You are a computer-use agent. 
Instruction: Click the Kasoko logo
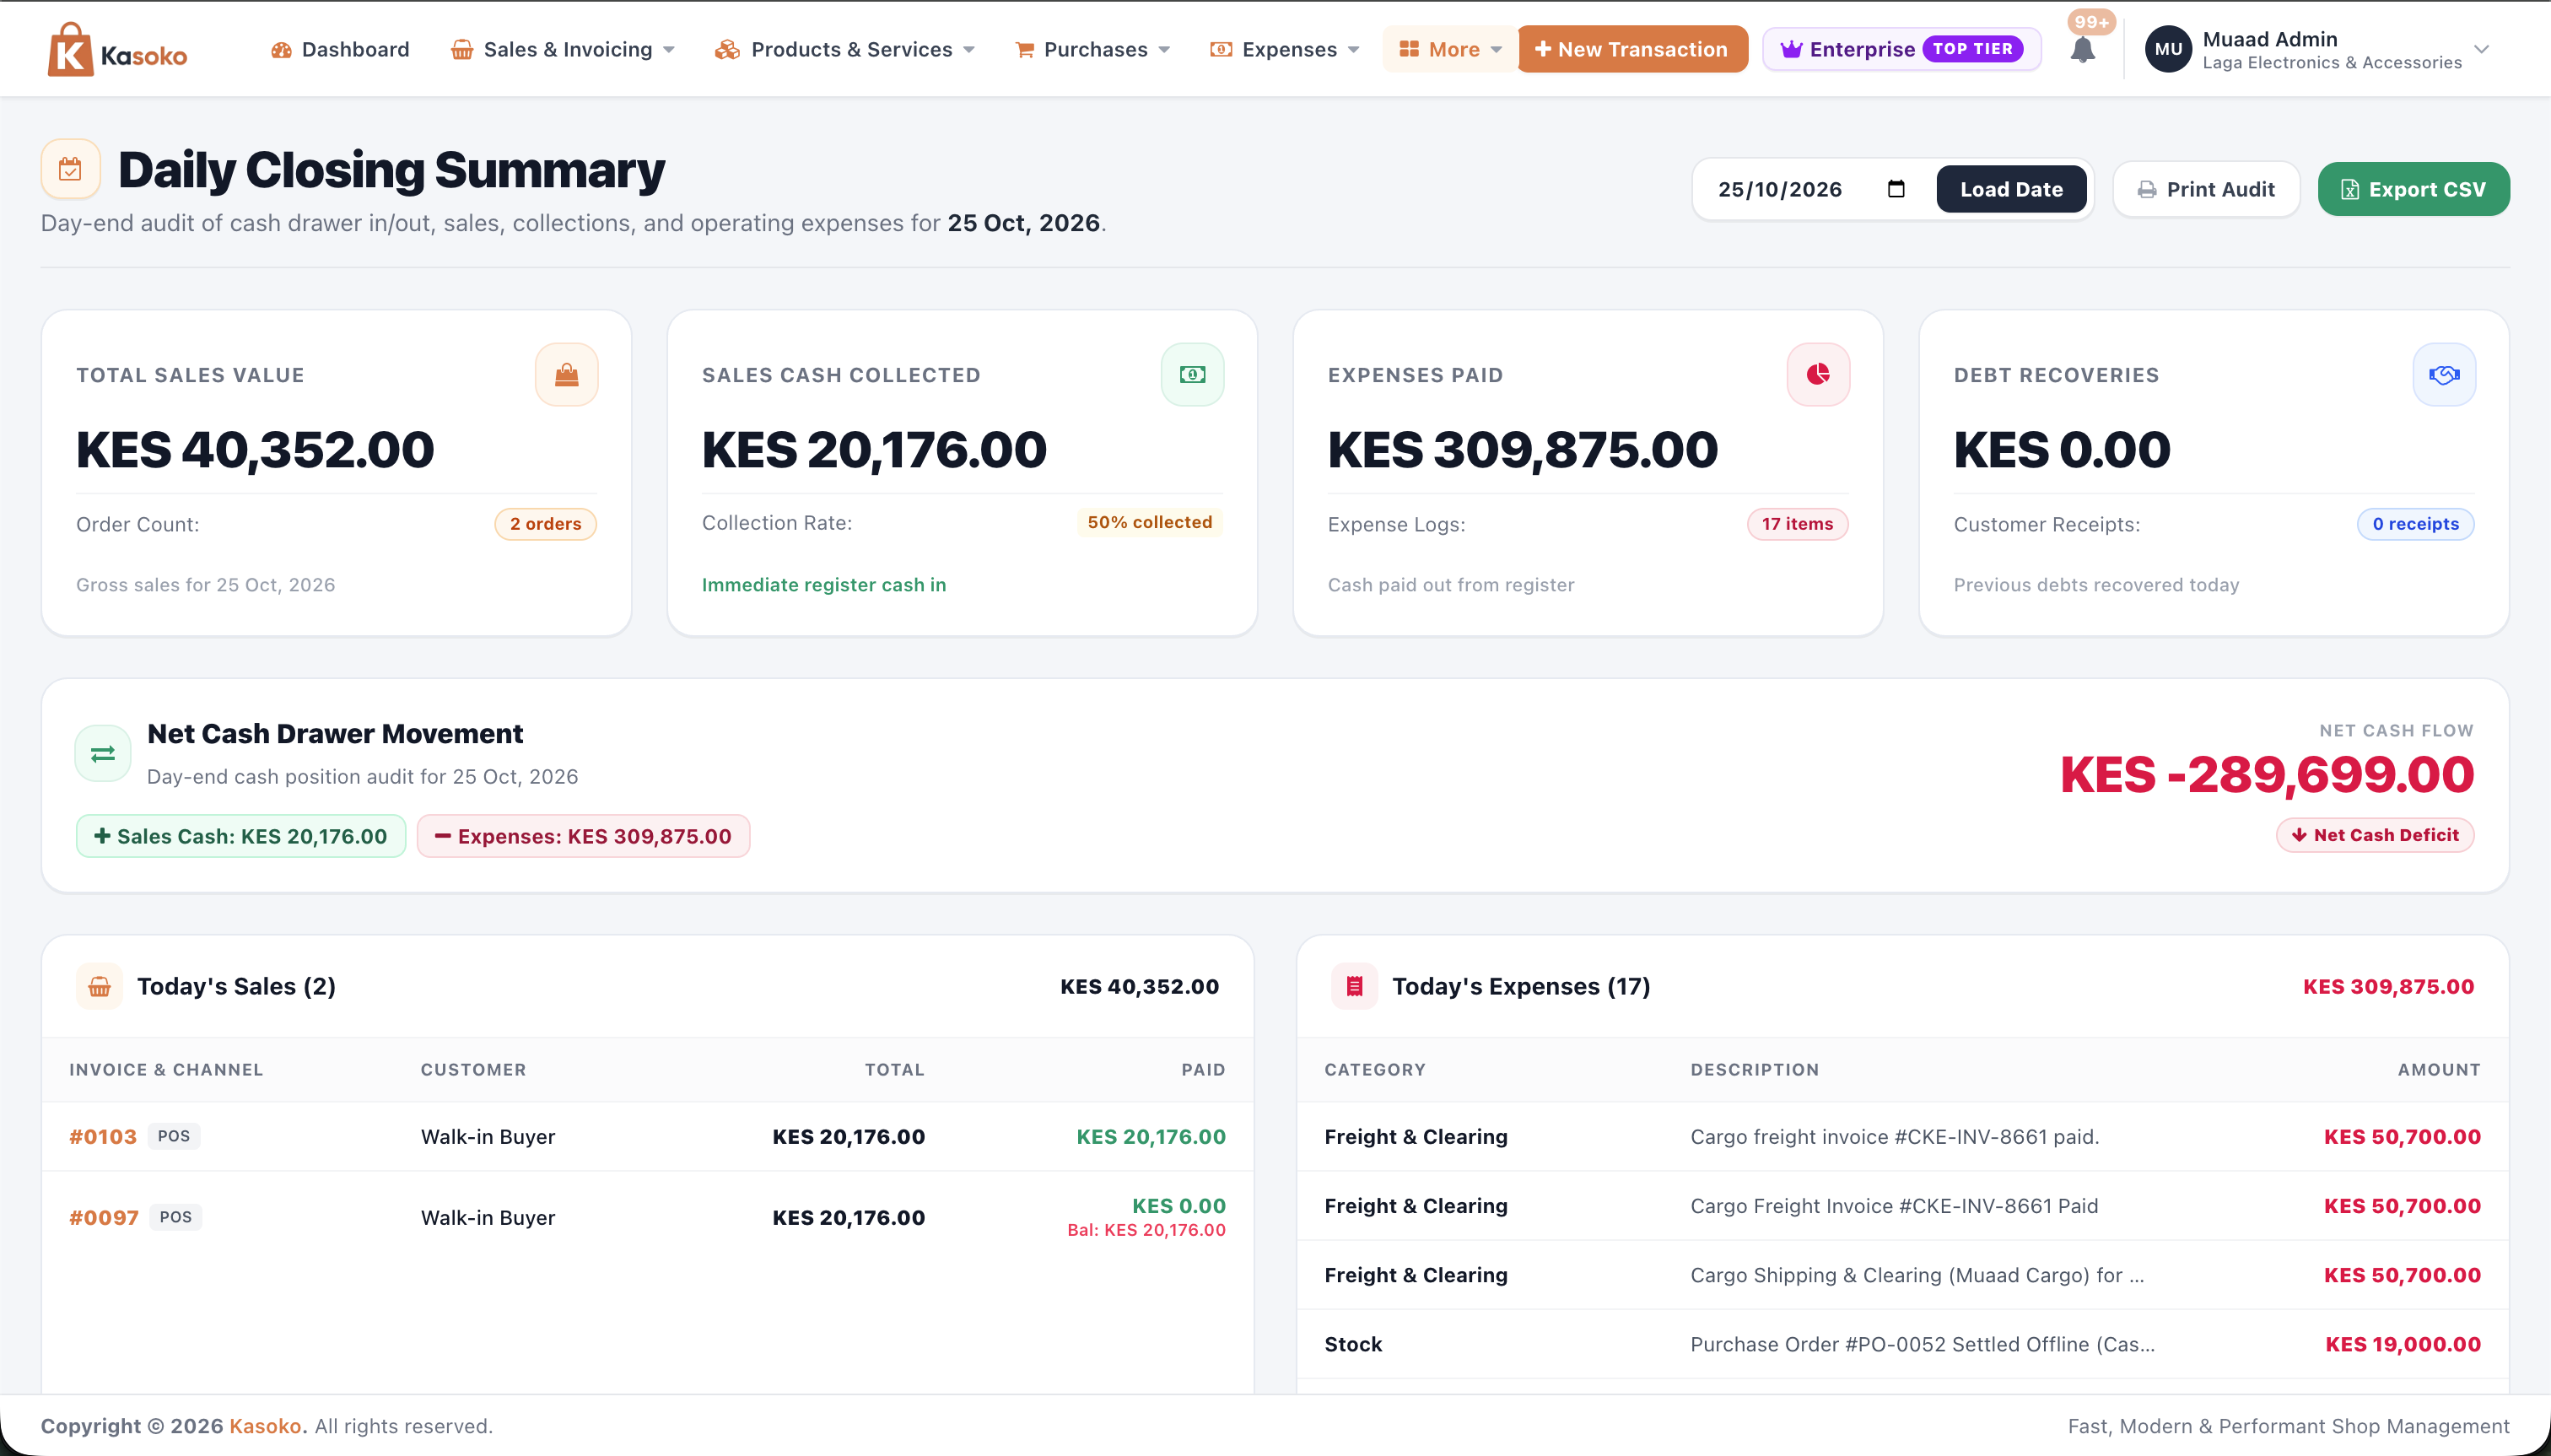pyautogui.click(x=118, y=50)
